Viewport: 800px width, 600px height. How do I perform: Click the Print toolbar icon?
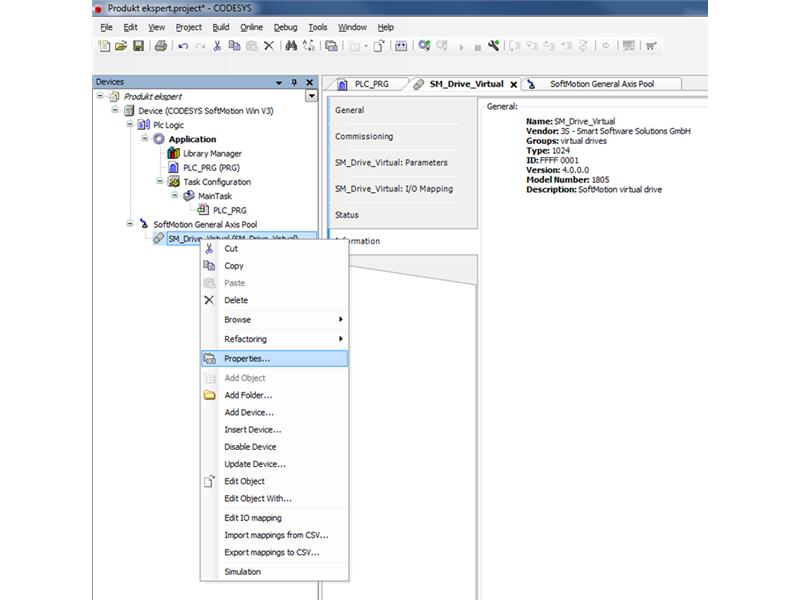[161, 46]
